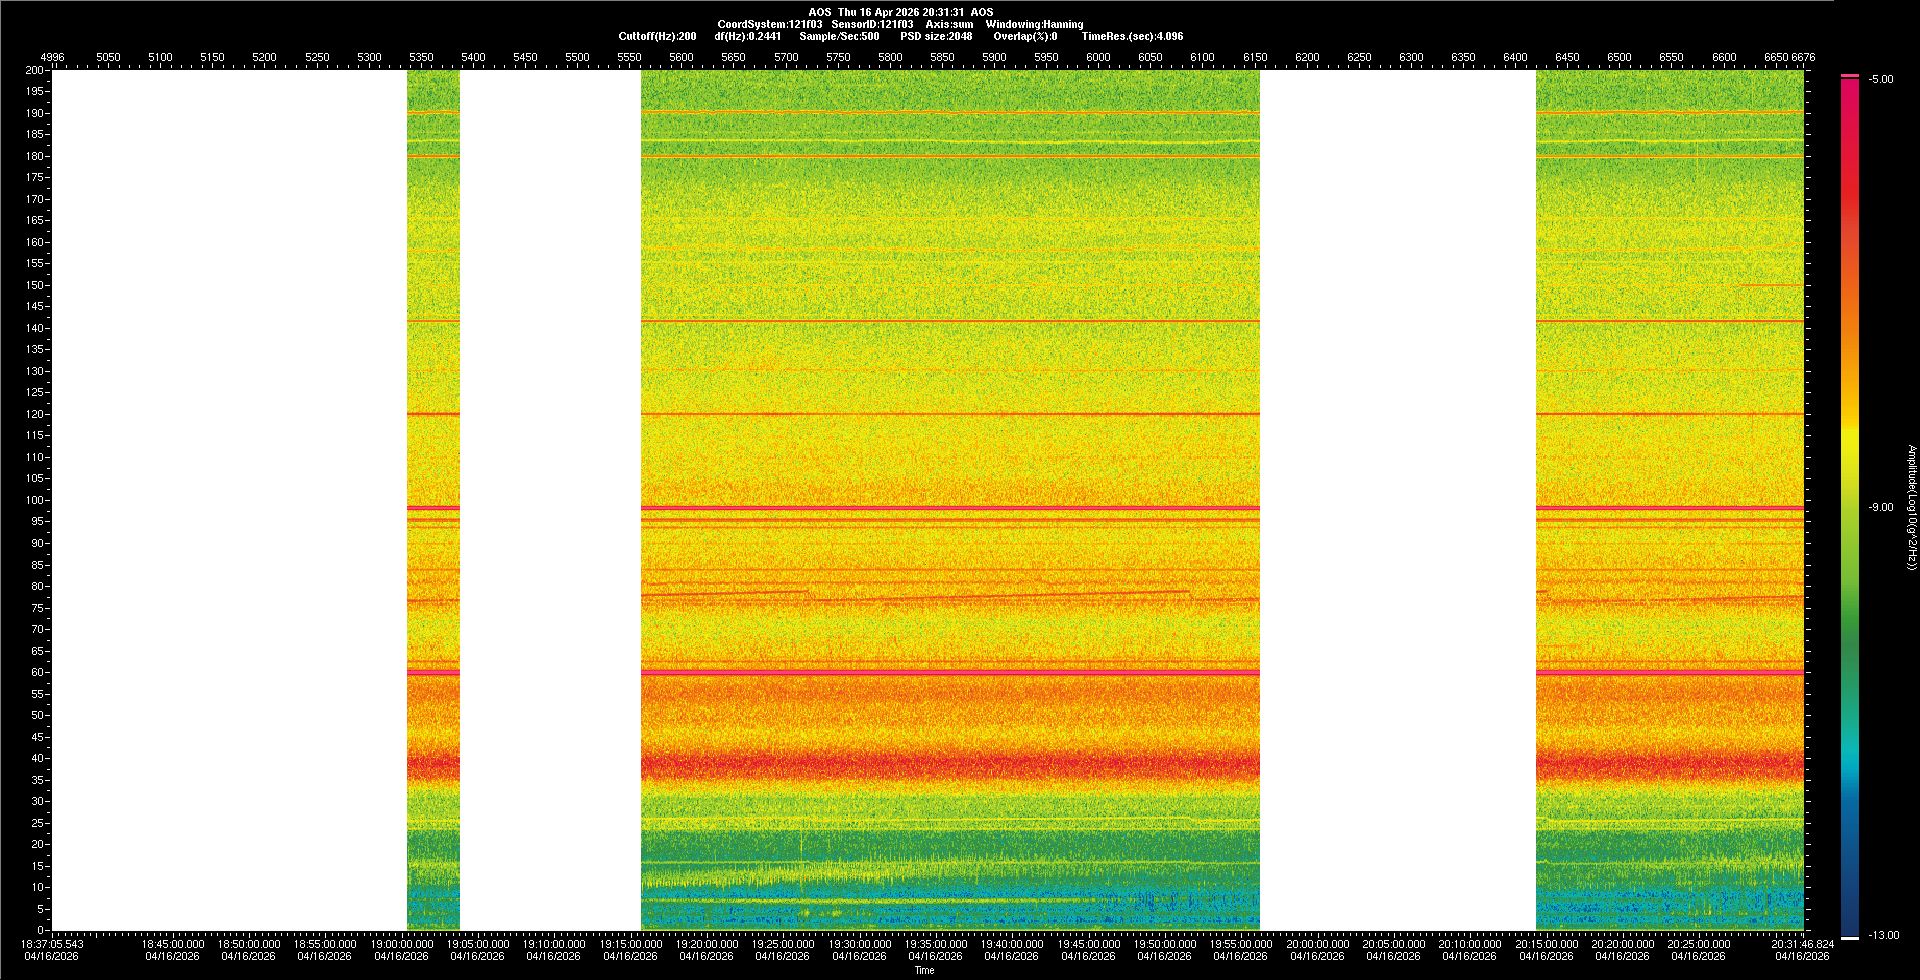
Task: Click the "5200" tick on top axis
Action: 264,57
